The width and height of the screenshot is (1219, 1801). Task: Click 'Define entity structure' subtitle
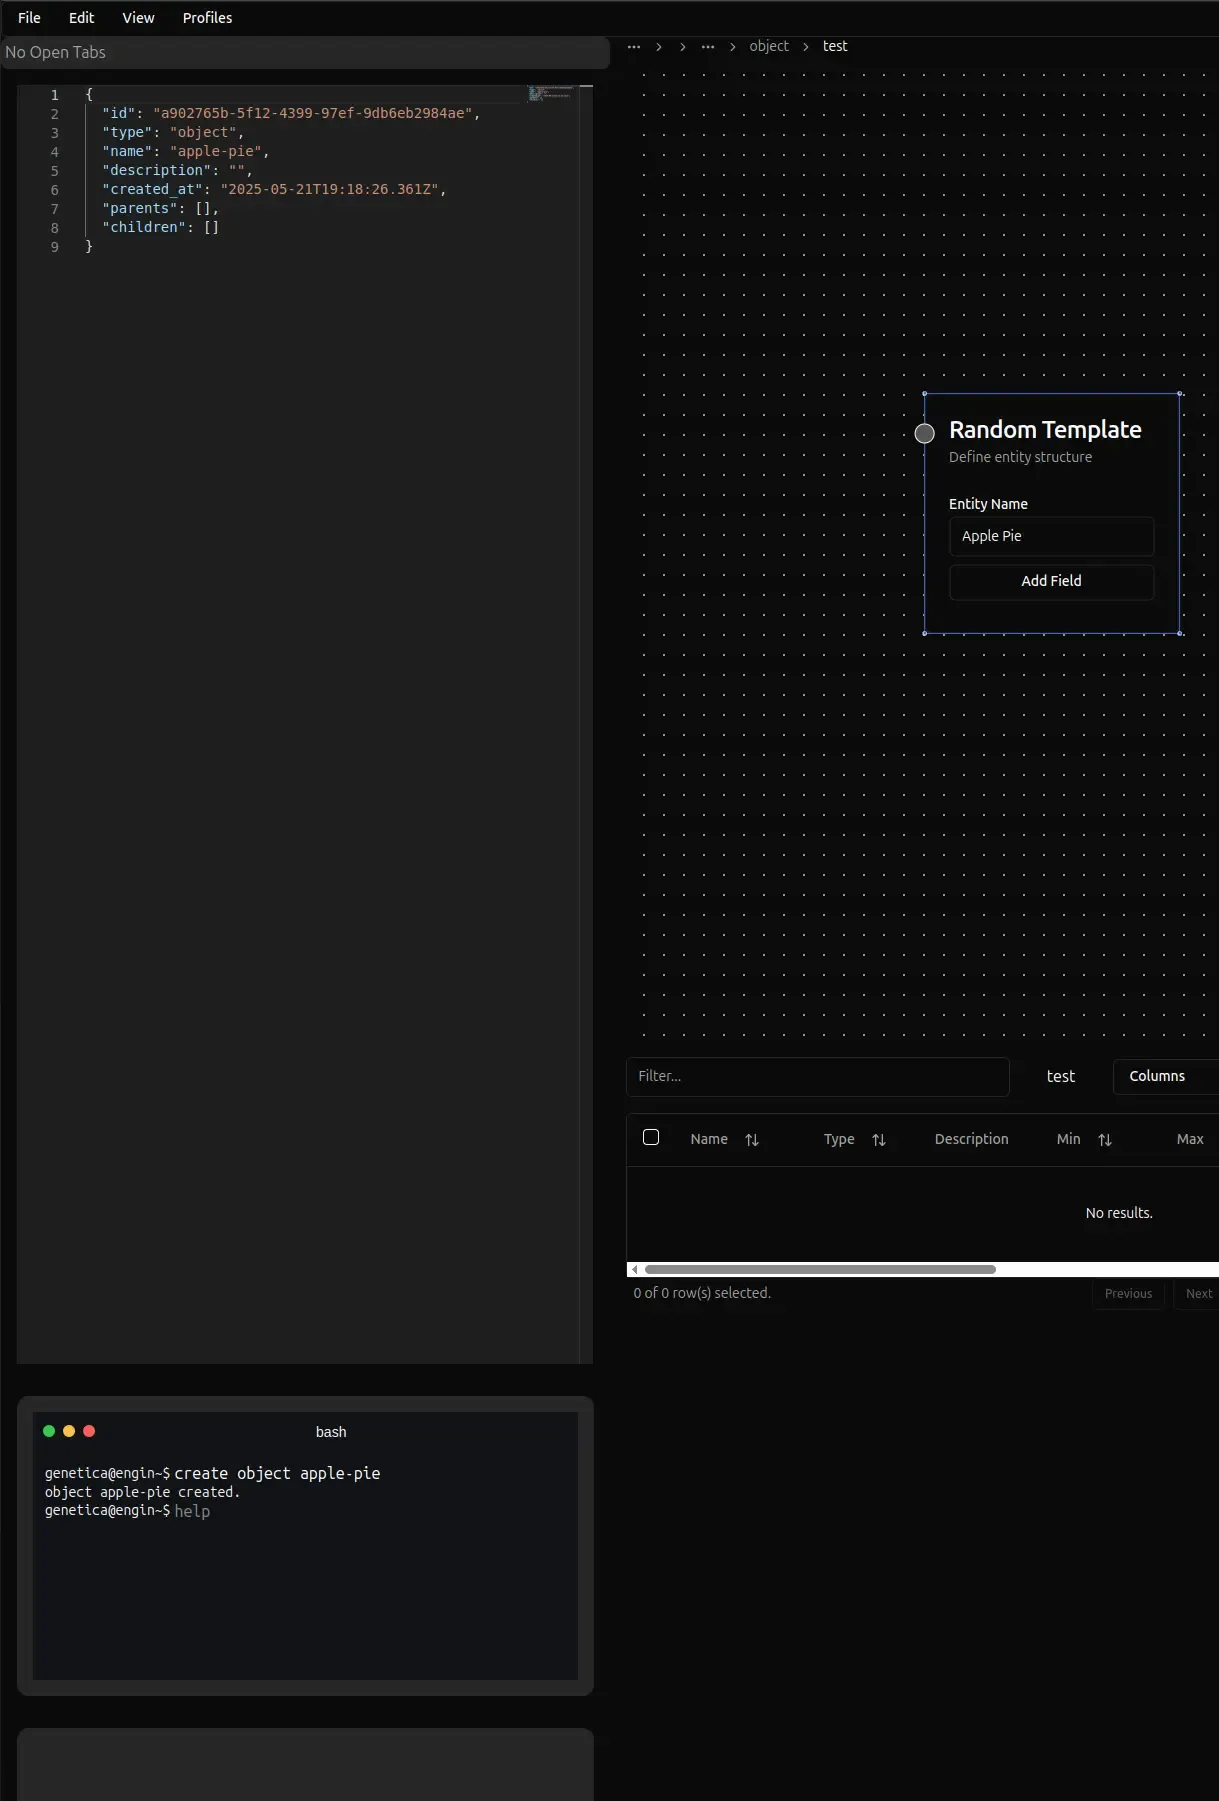[x=1020, y=457]
